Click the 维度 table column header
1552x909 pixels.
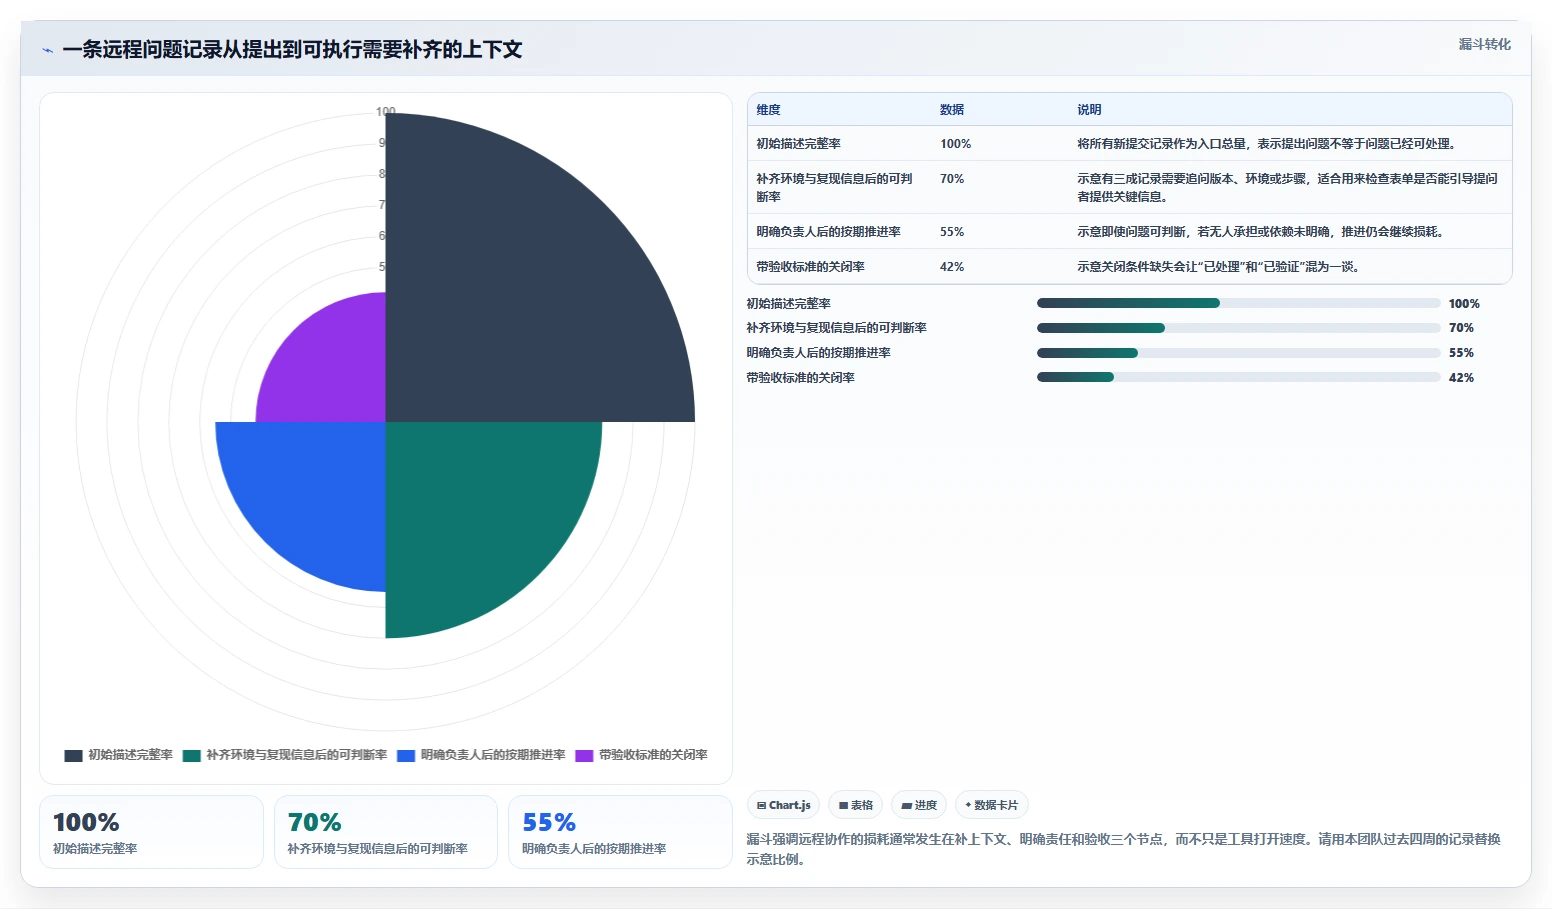768,110
